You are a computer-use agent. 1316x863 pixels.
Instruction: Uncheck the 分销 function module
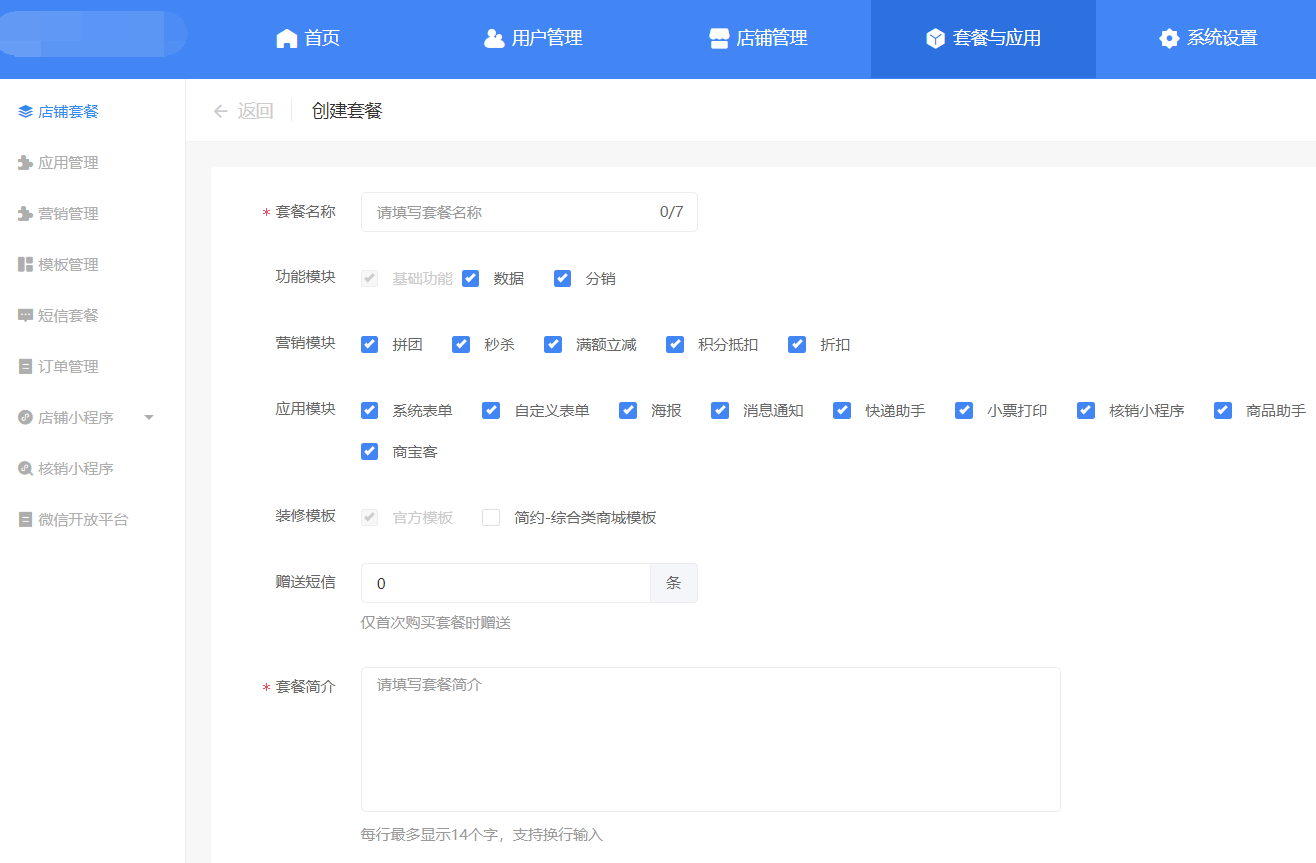tap(563, 279)
